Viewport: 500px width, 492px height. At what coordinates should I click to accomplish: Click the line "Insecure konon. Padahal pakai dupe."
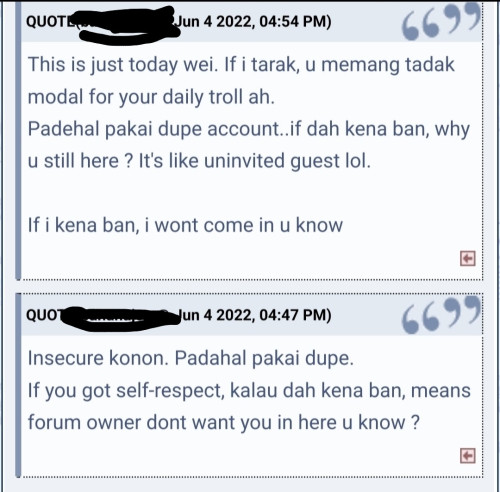point(191,359)
